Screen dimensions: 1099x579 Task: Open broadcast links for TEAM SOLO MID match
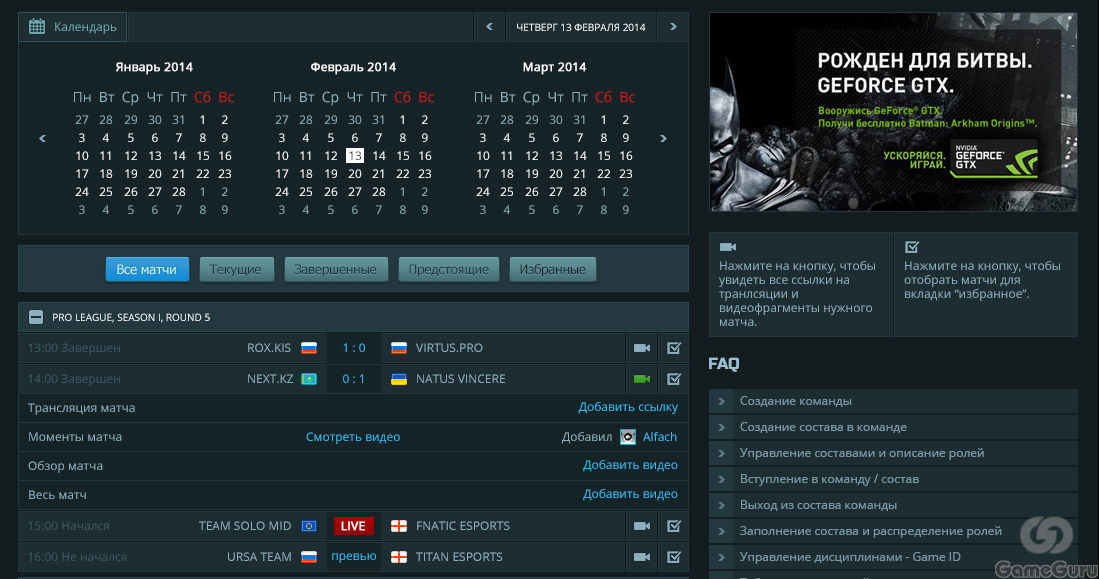click(641, 526)
